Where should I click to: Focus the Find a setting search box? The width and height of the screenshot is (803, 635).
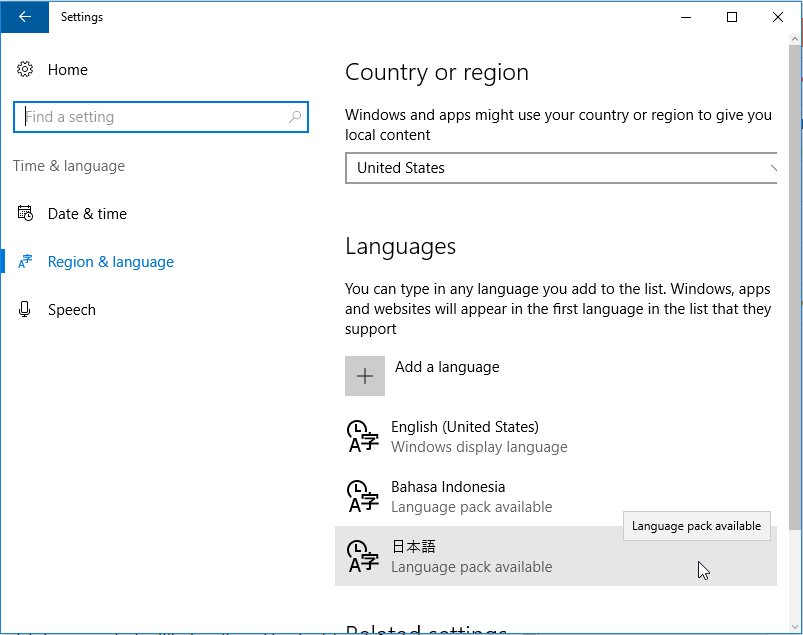[x=161, y=117]
